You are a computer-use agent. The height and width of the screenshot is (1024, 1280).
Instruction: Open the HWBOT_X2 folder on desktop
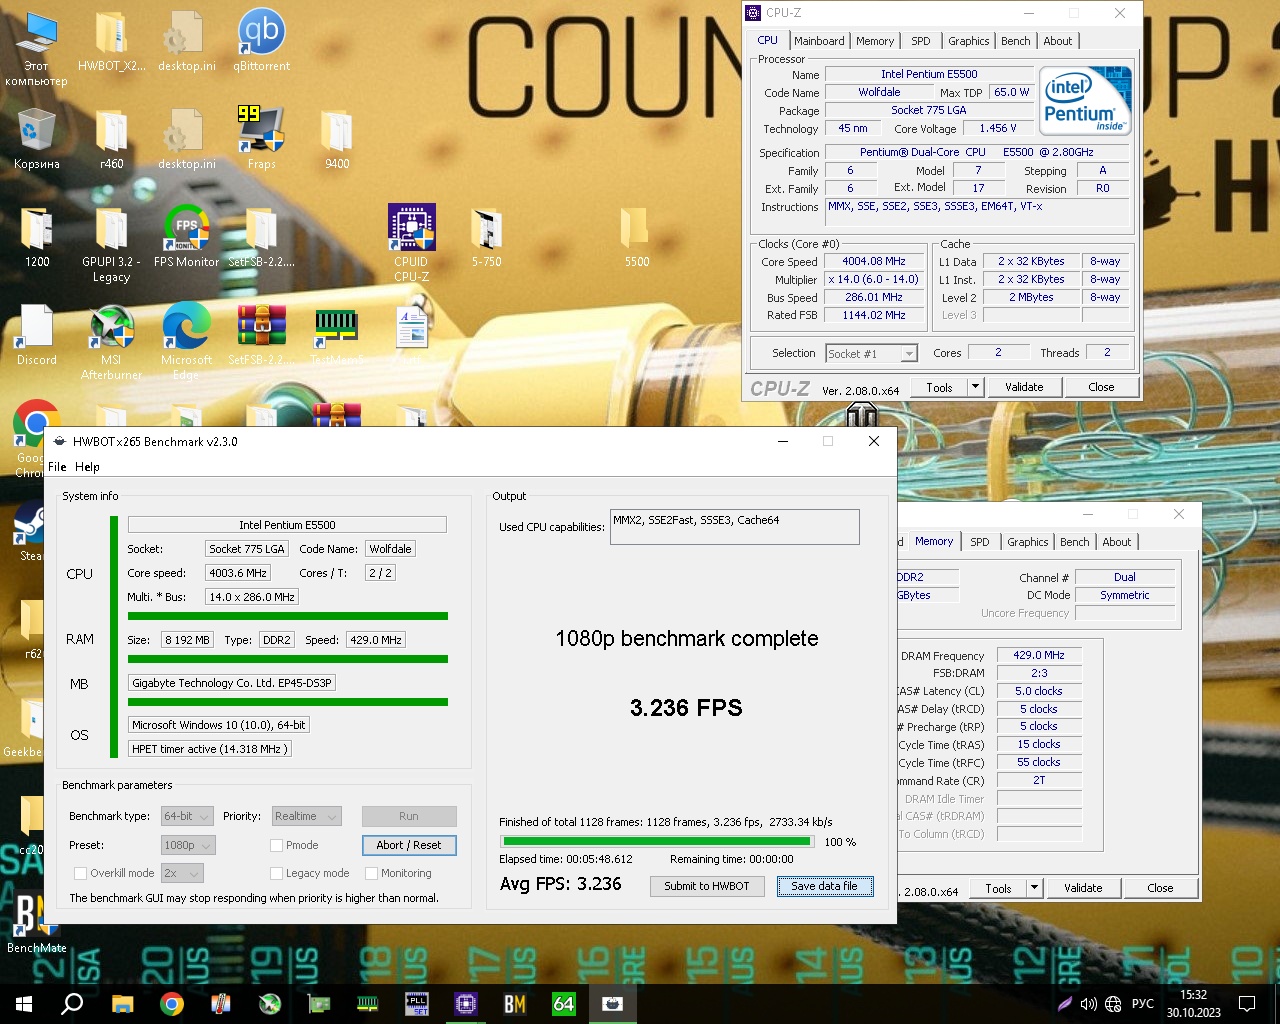(111, 42)
